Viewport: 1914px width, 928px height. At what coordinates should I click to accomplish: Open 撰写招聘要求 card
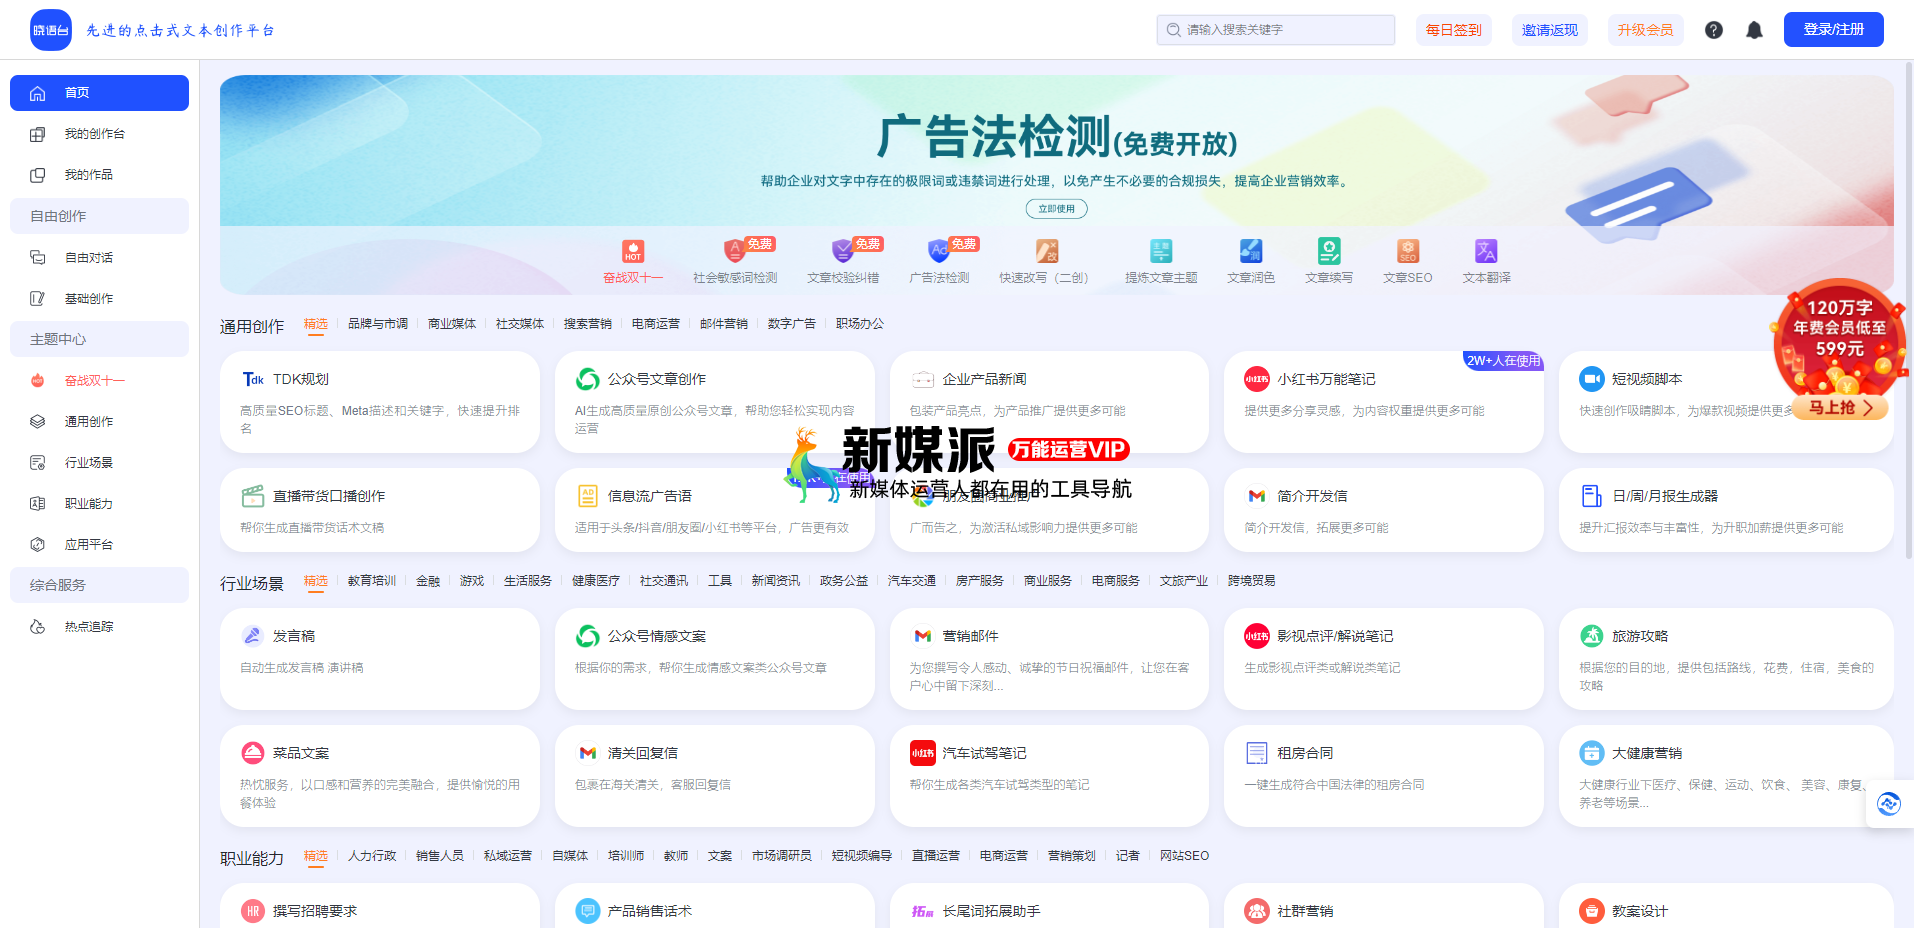380,906
